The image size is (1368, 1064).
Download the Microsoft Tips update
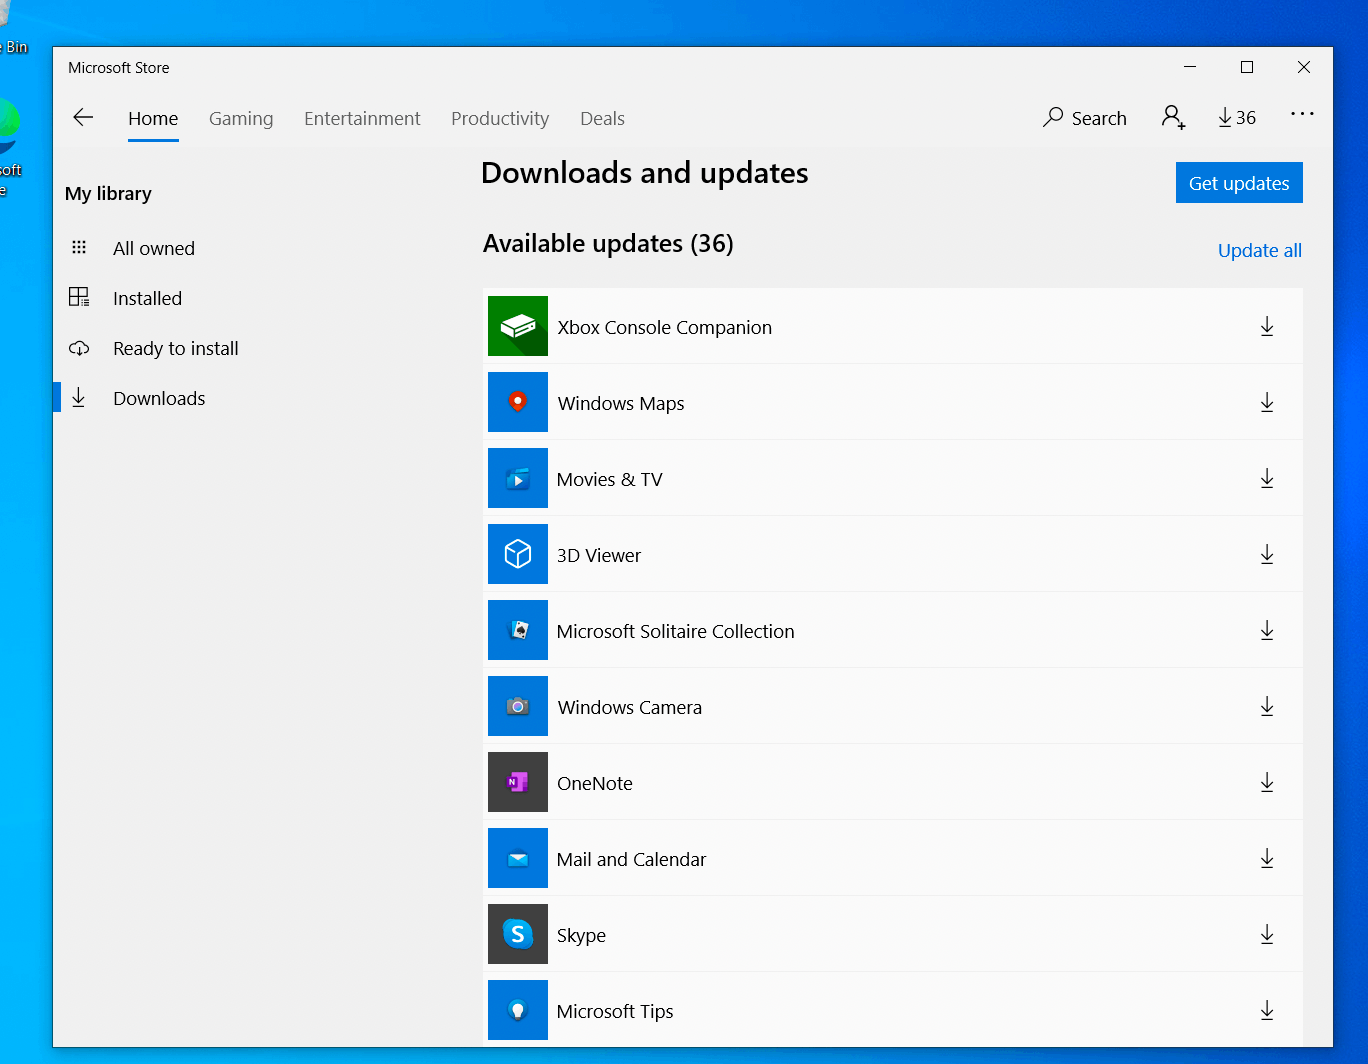tap(1267, 1011)
